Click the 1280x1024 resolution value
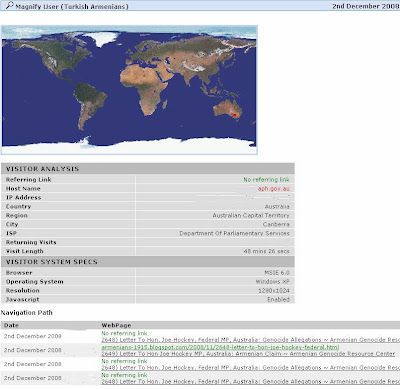 click(x=274, y=291)
